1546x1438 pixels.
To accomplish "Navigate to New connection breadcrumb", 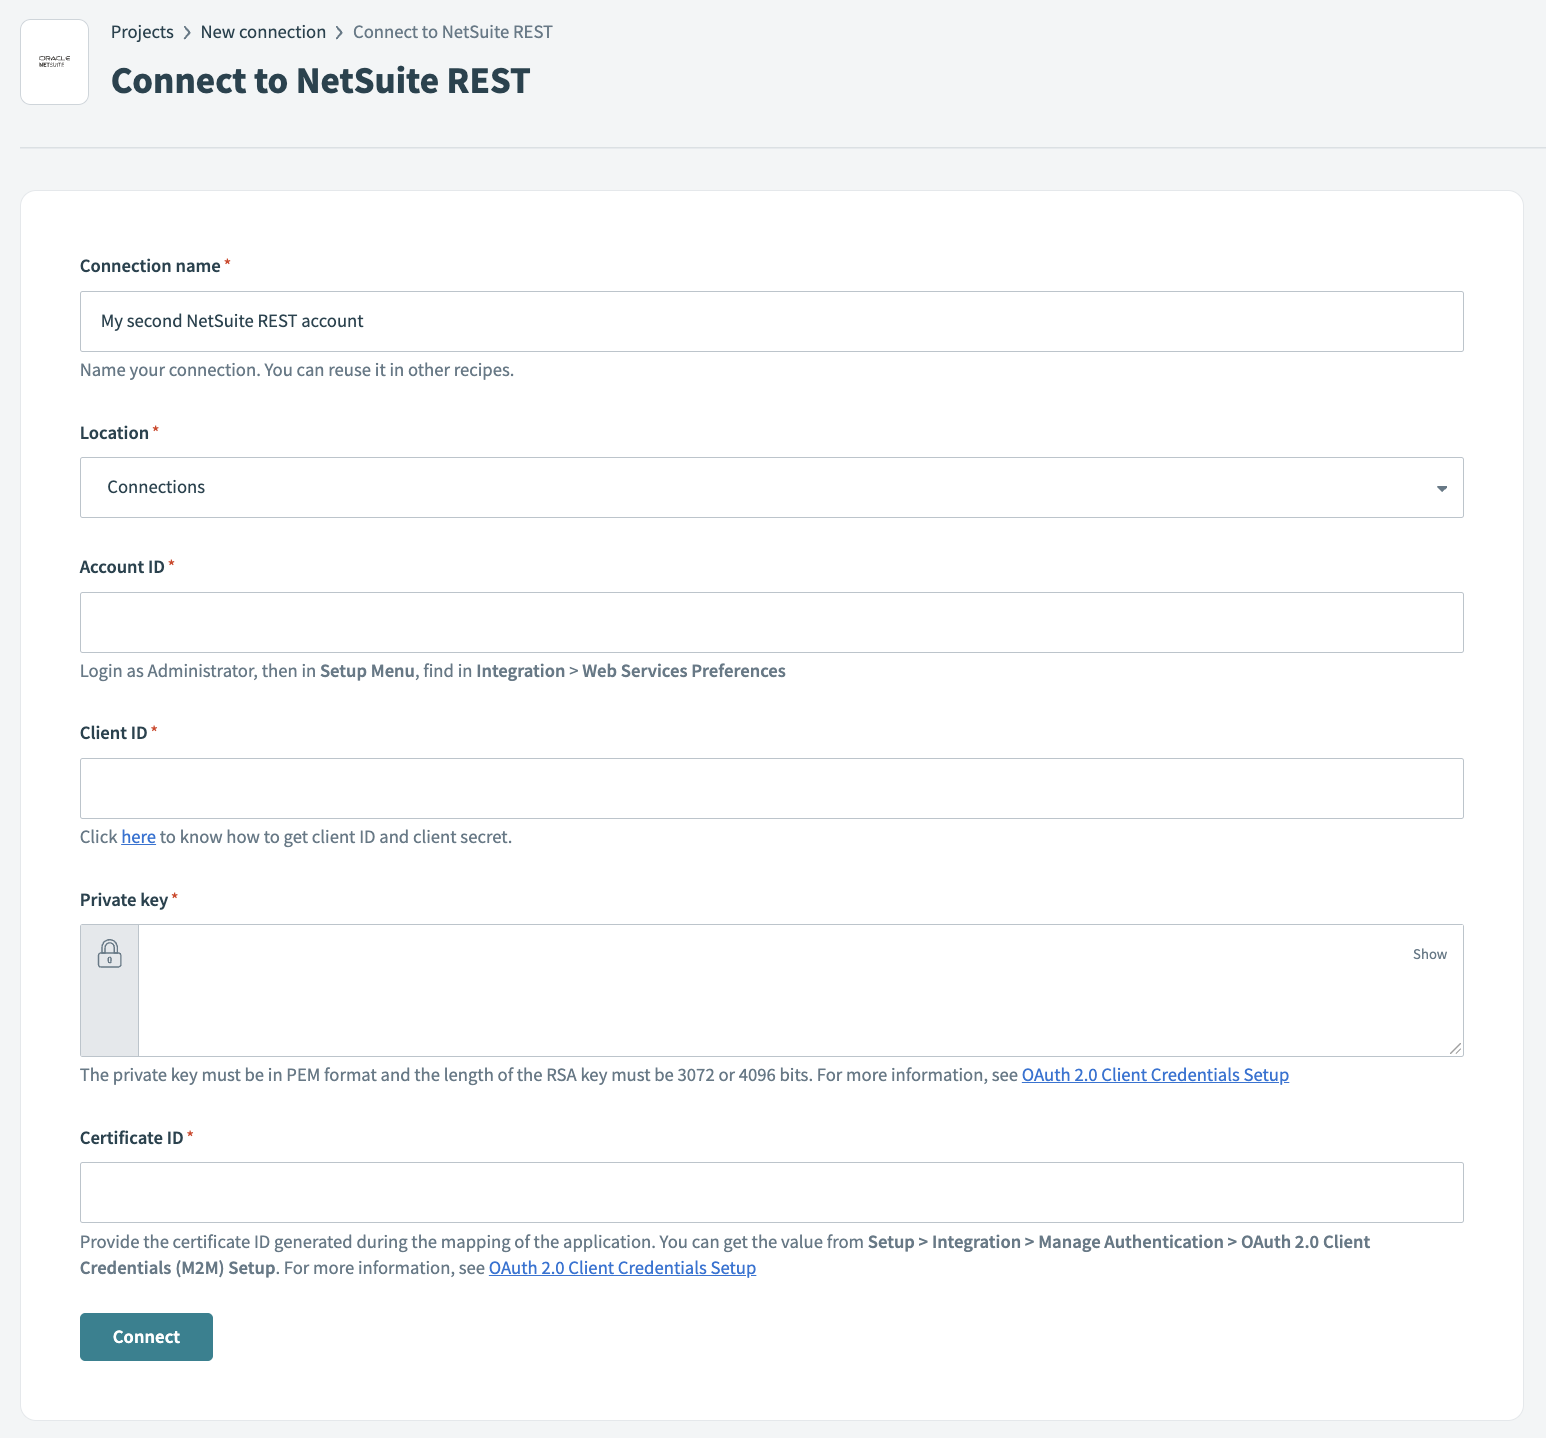I will (263, 32).
